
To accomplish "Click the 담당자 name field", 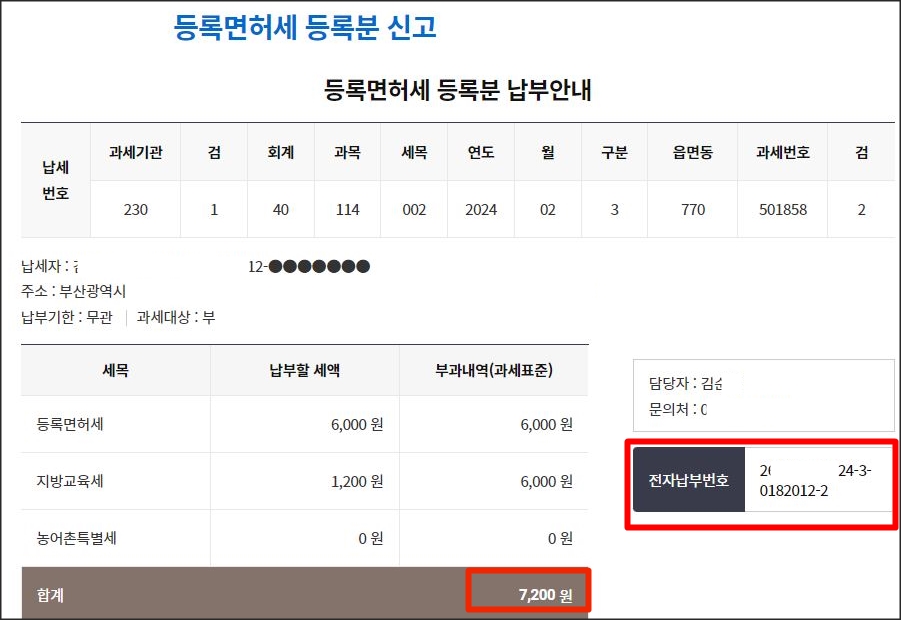I will 679,379.
